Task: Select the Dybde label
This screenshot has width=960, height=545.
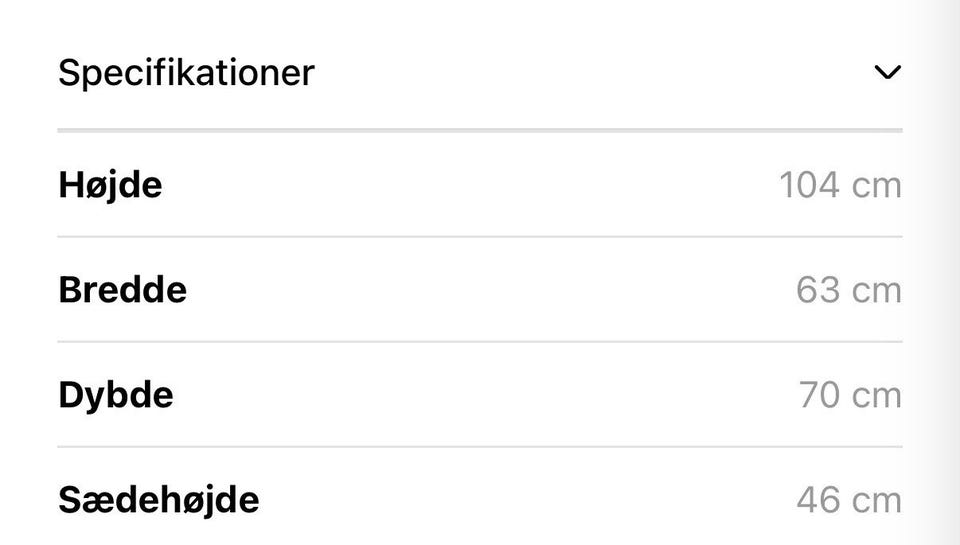Action: [x=116, y=395]
